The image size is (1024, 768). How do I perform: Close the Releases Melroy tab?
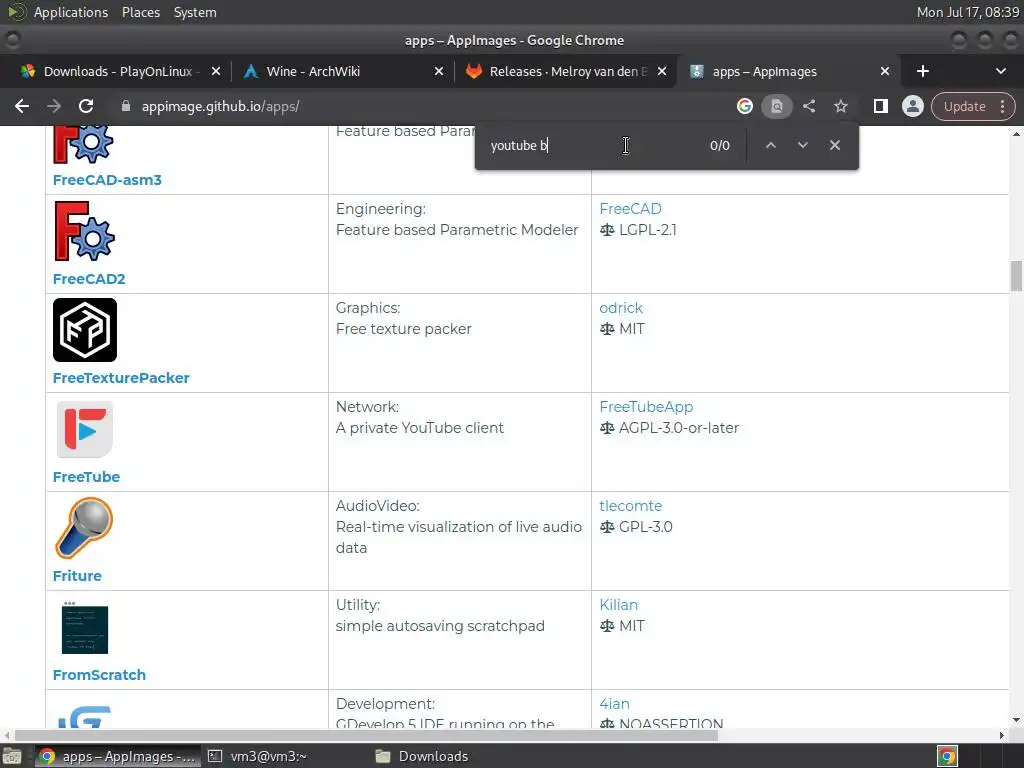(662, 71)
